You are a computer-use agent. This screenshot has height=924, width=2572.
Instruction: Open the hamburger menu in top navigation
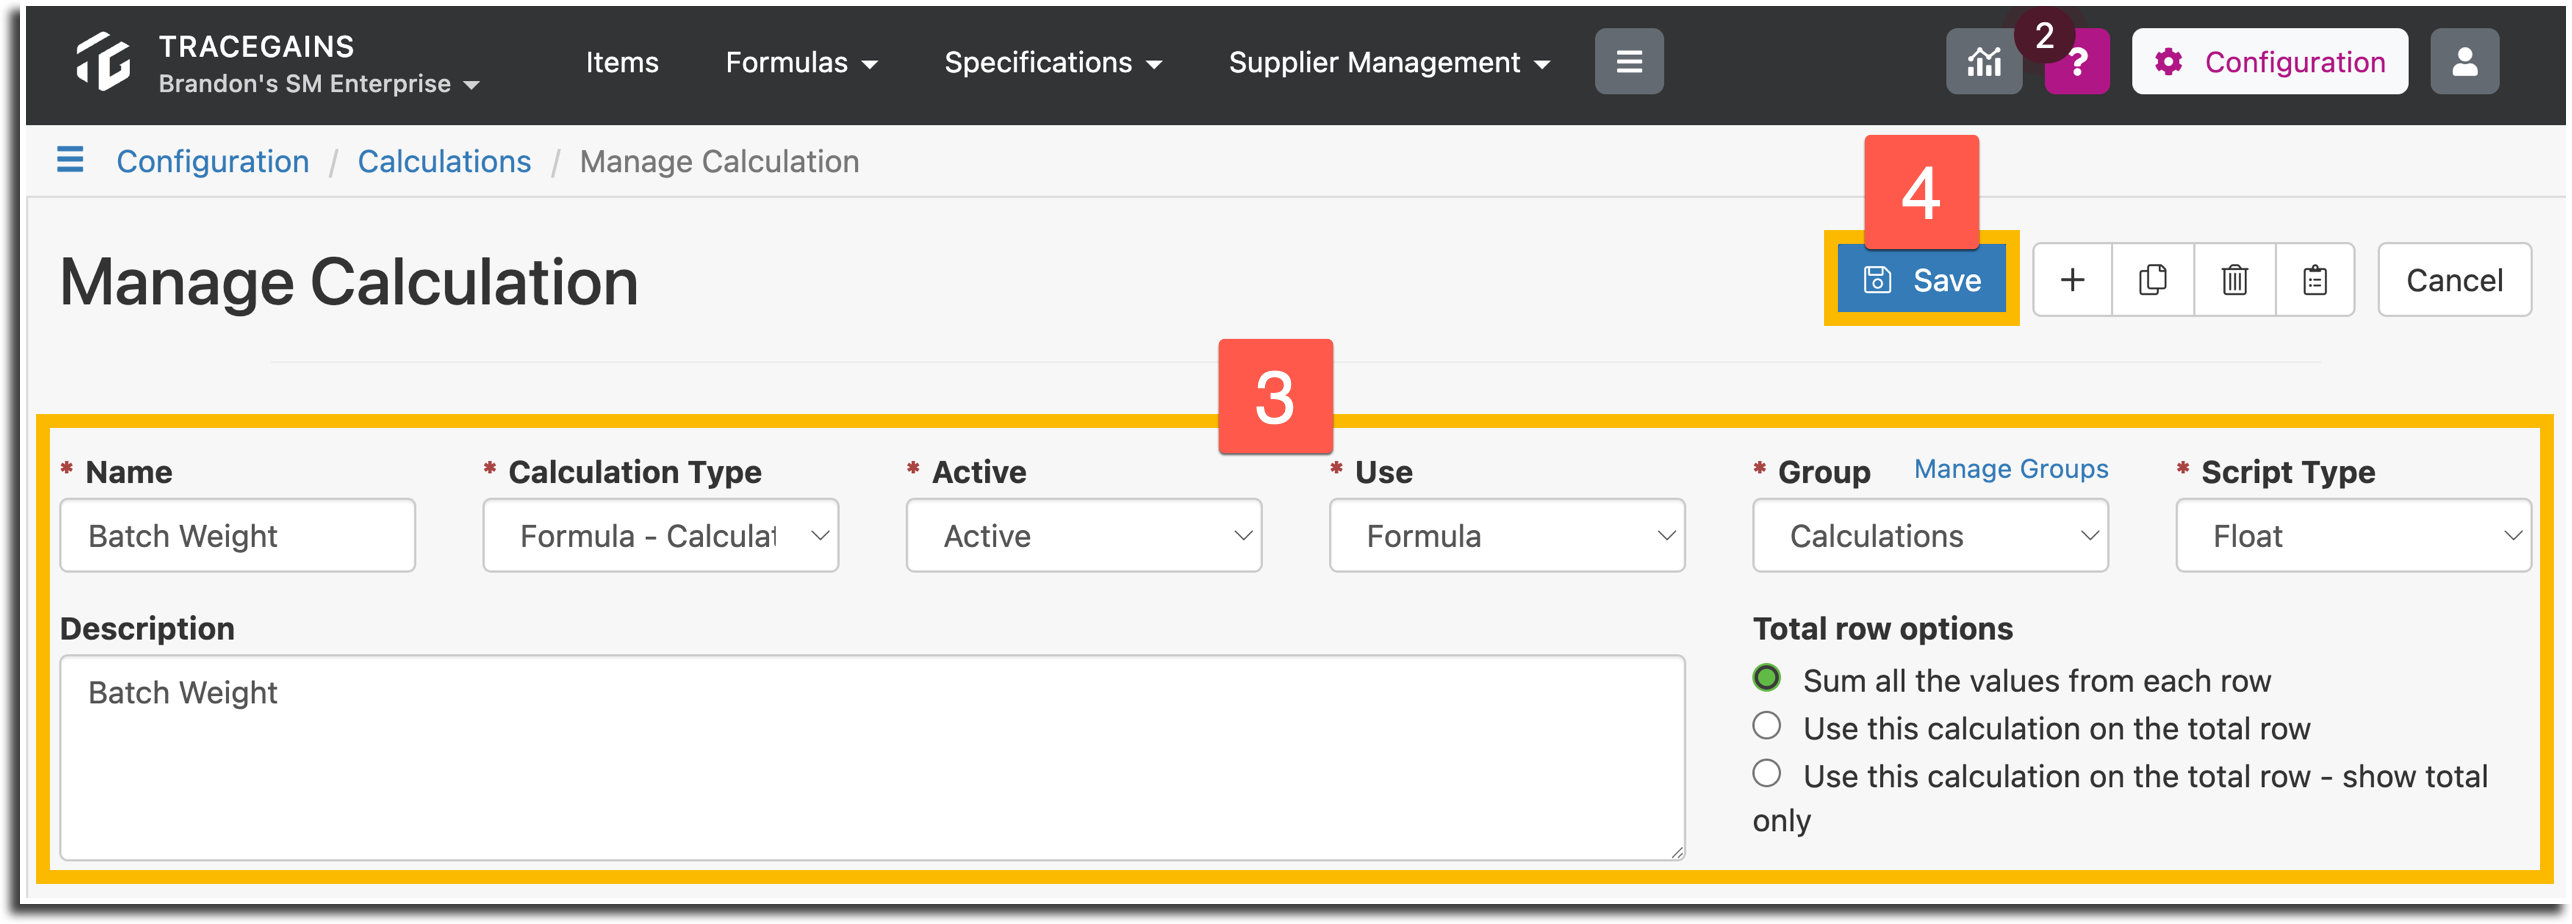pyautogui.click(x=1628, y=62)
